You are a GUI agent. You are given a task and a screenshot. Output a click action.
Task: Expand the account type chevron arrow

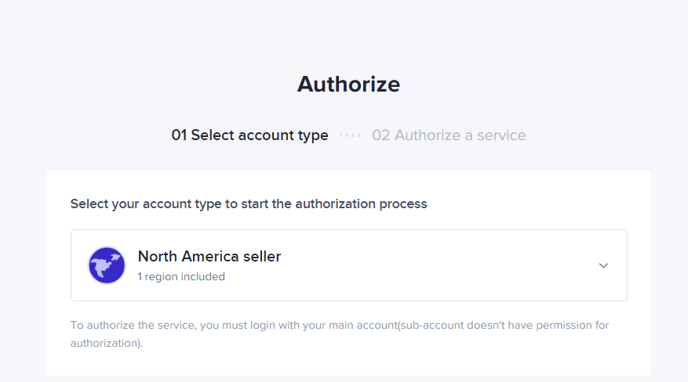point(603,265)
